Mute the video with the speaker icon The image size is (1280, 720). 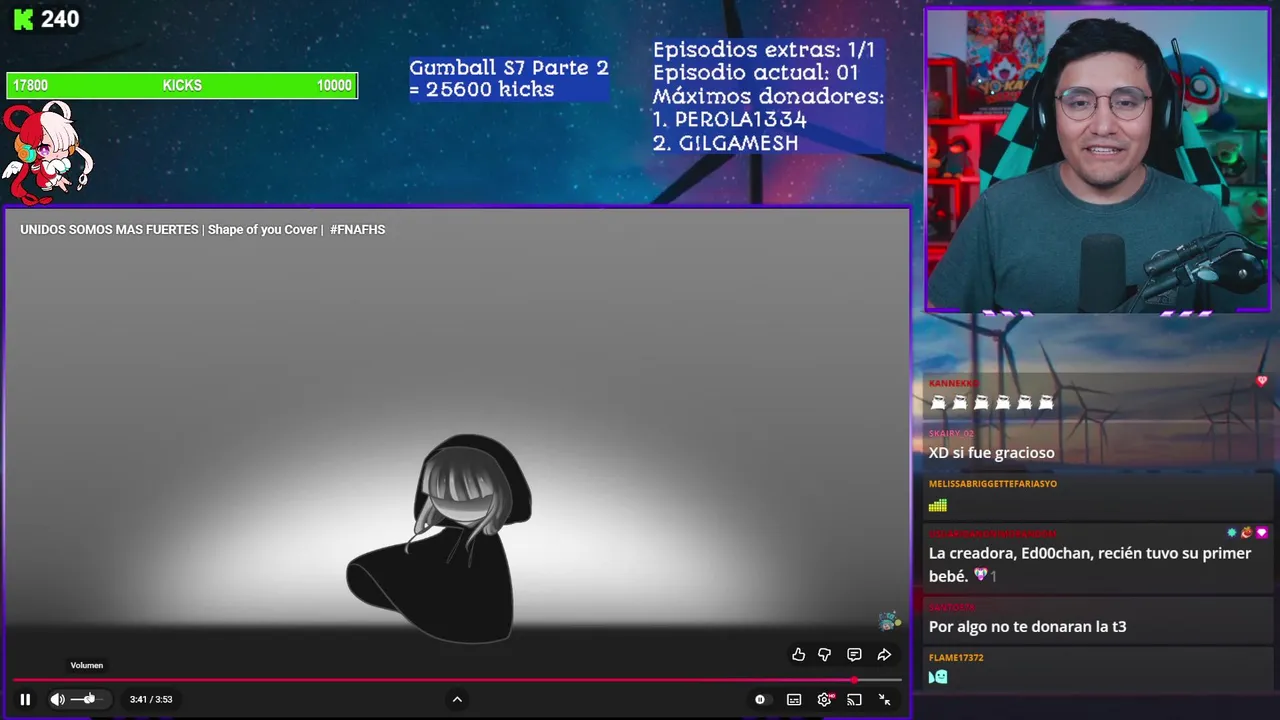click(x=57, y=699)
